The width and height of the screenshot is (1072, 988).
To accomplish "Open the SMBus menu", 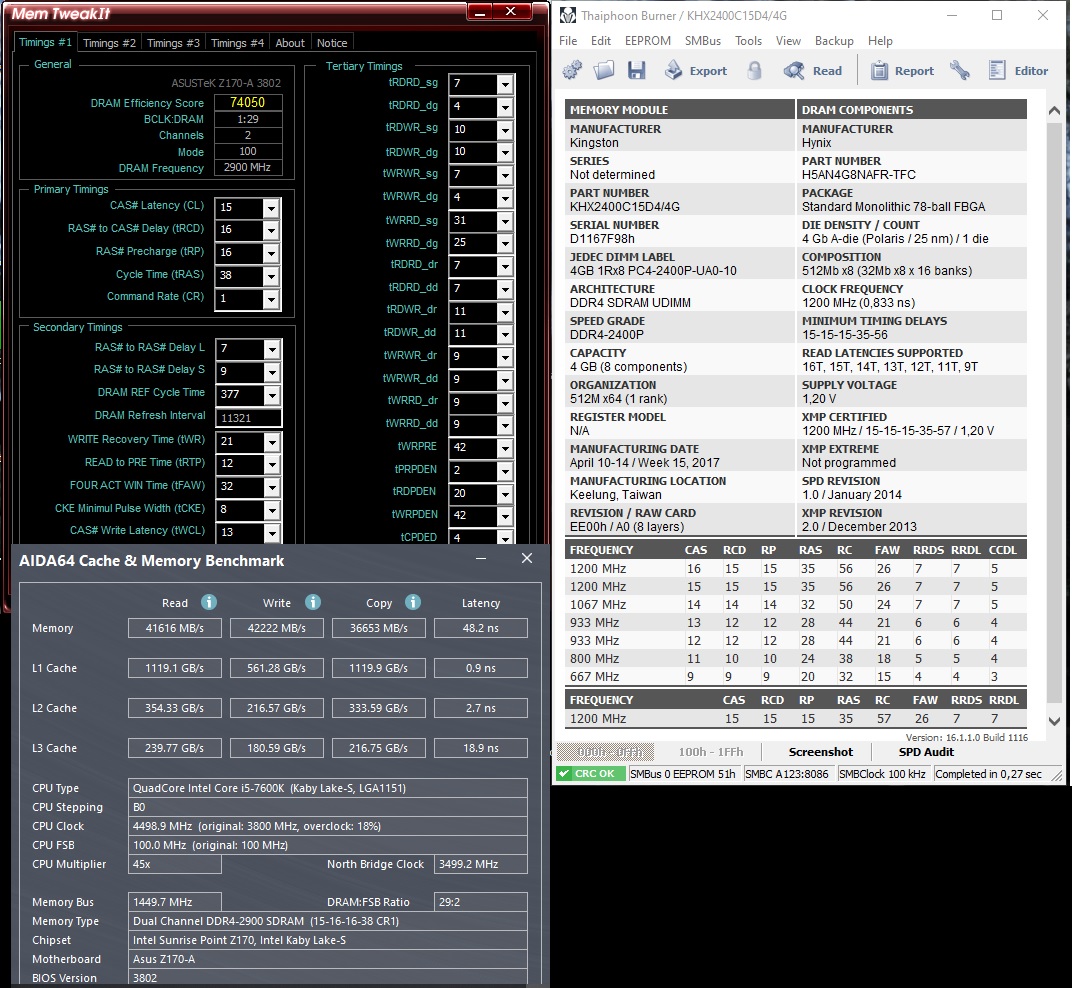I will coord(703,41).
